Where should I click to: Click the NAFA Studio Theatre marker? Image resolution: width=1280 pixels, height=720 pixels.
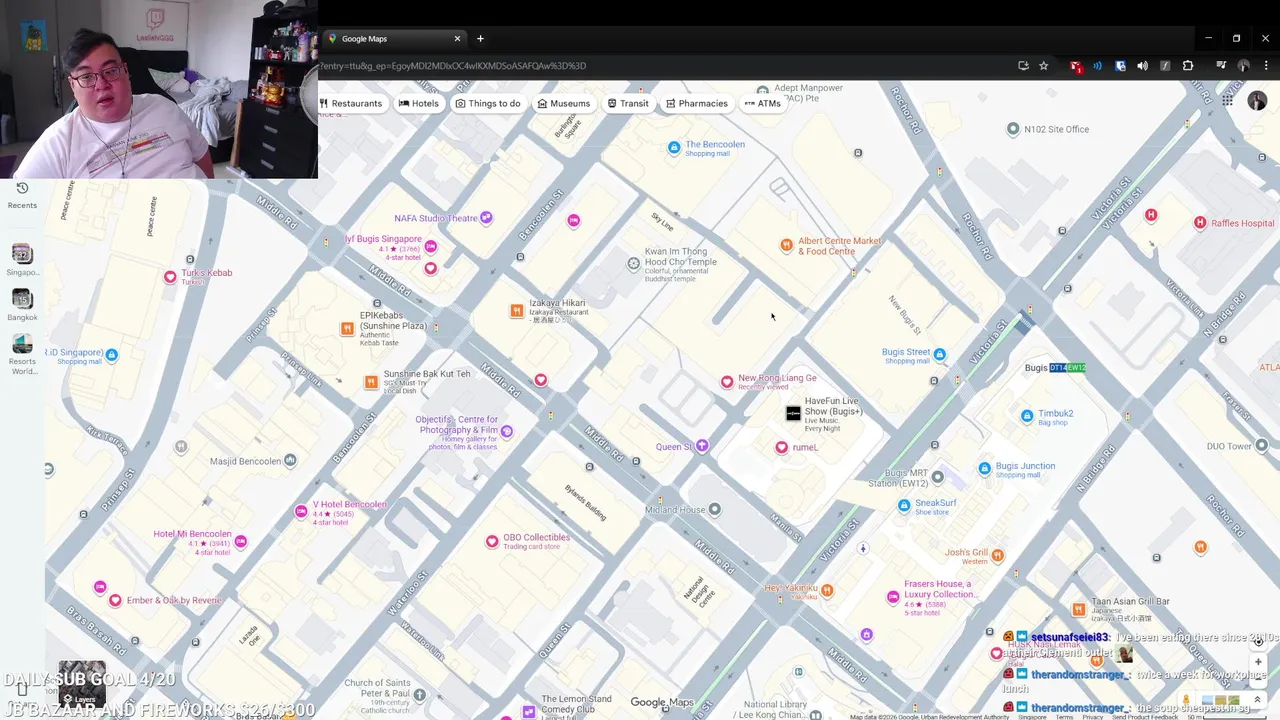(486, 218)
